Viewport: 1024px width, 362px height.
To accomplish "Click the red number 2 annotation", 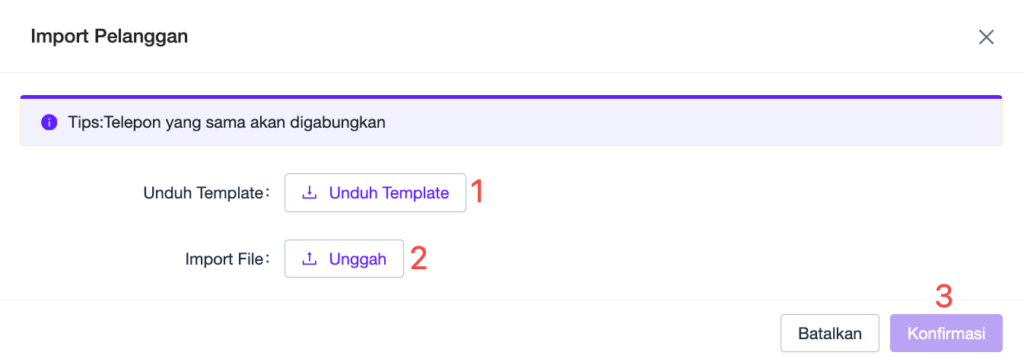I will click(419, 258).
